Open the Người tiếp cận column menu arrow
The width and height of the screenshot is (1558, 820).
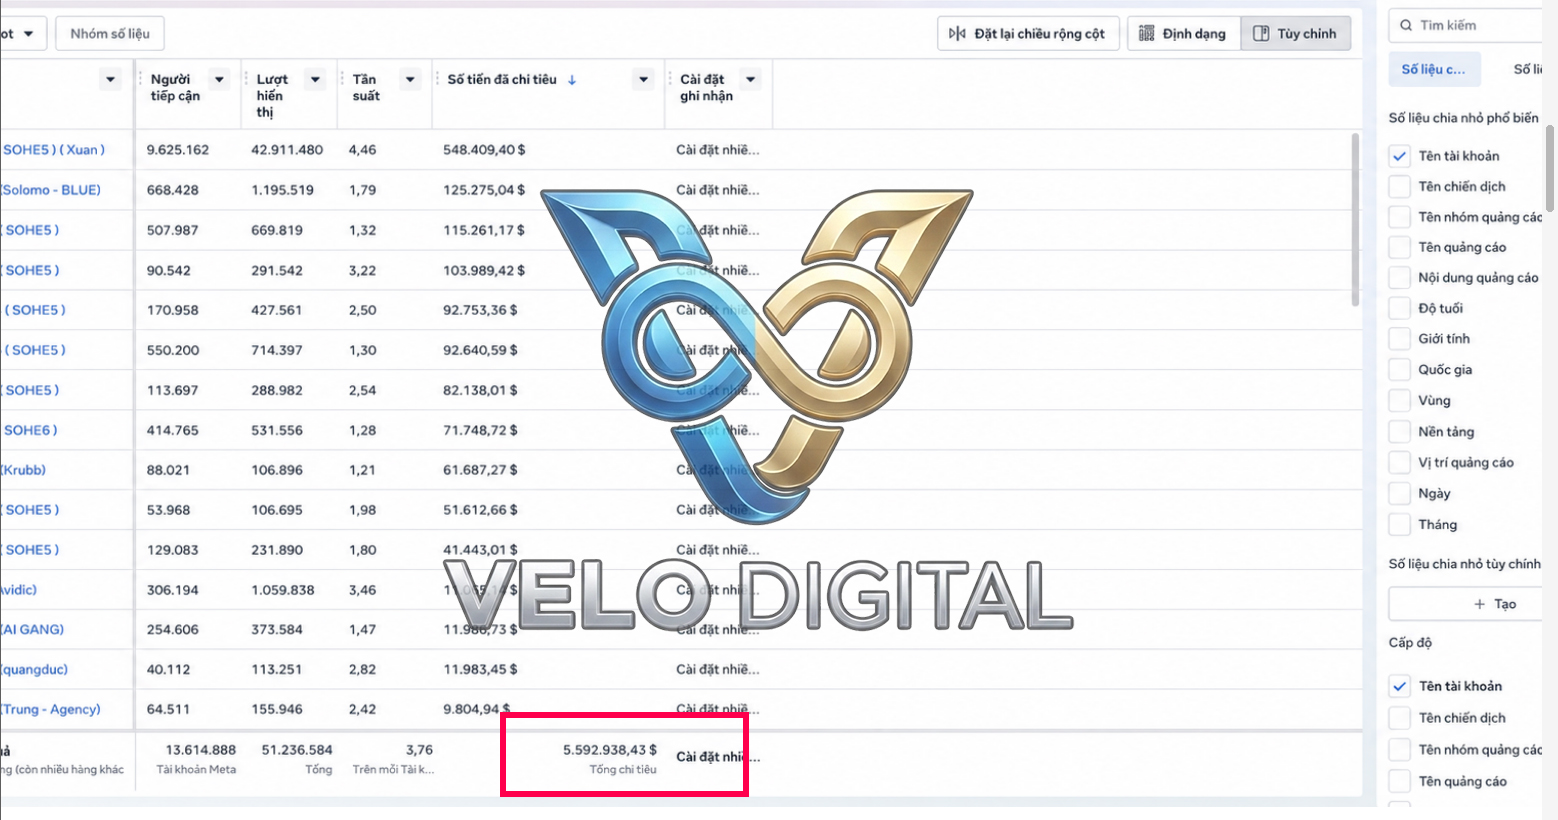(x=219, y=79)
